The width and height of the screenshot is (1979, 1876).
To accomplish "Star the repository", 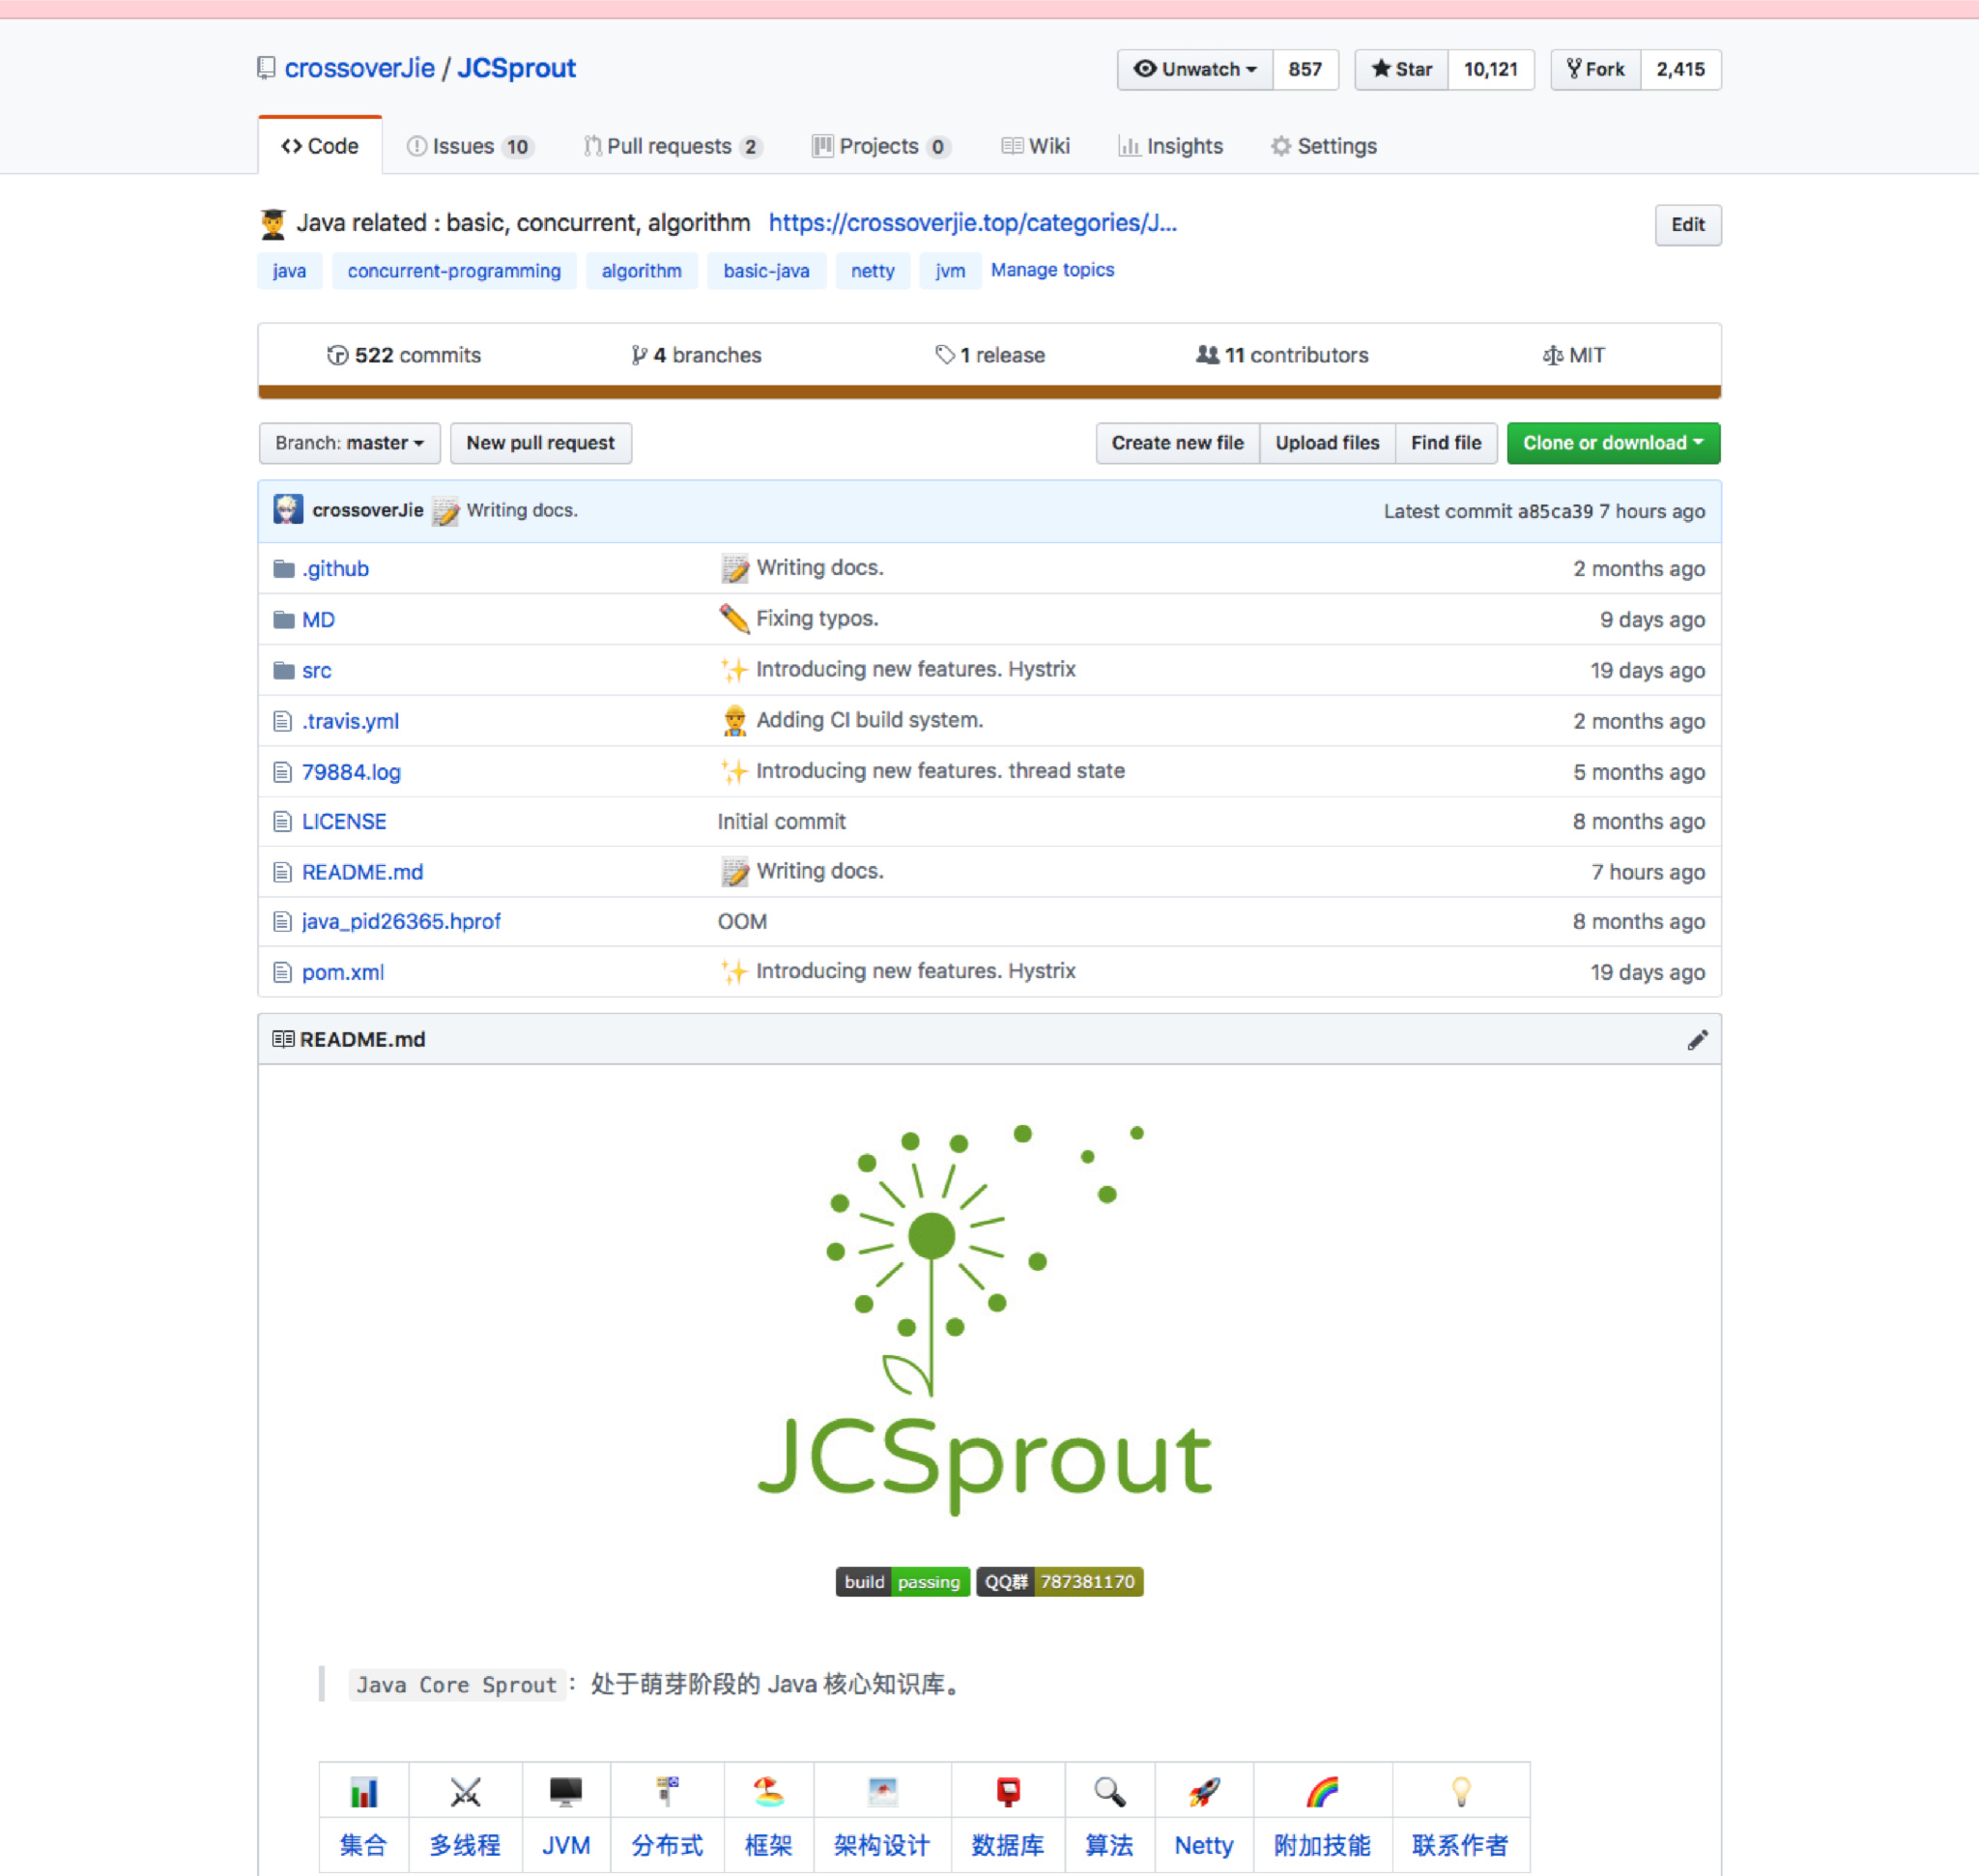I will 1401,69.
